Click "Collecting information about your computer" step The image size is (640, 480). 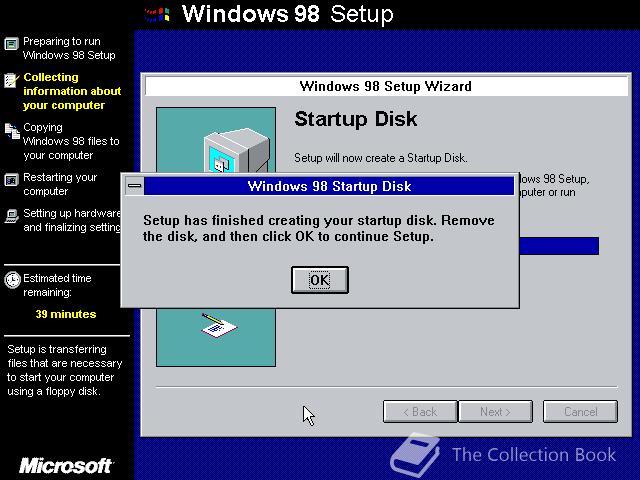pos(72,91)
